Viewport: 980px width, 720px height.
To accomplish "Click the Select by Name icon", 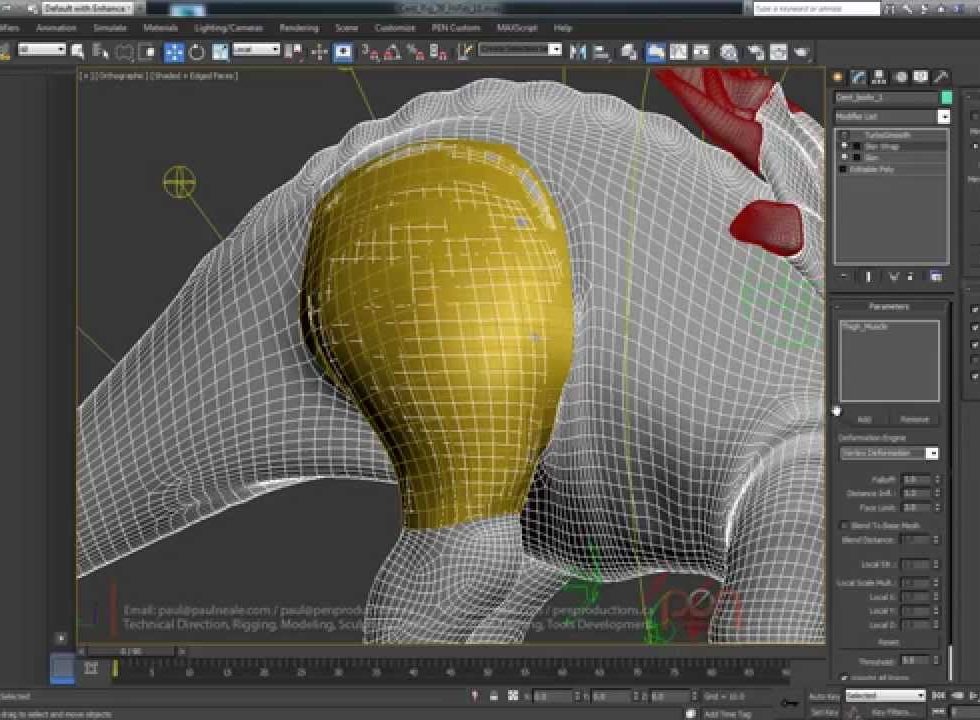I will 100,52.
